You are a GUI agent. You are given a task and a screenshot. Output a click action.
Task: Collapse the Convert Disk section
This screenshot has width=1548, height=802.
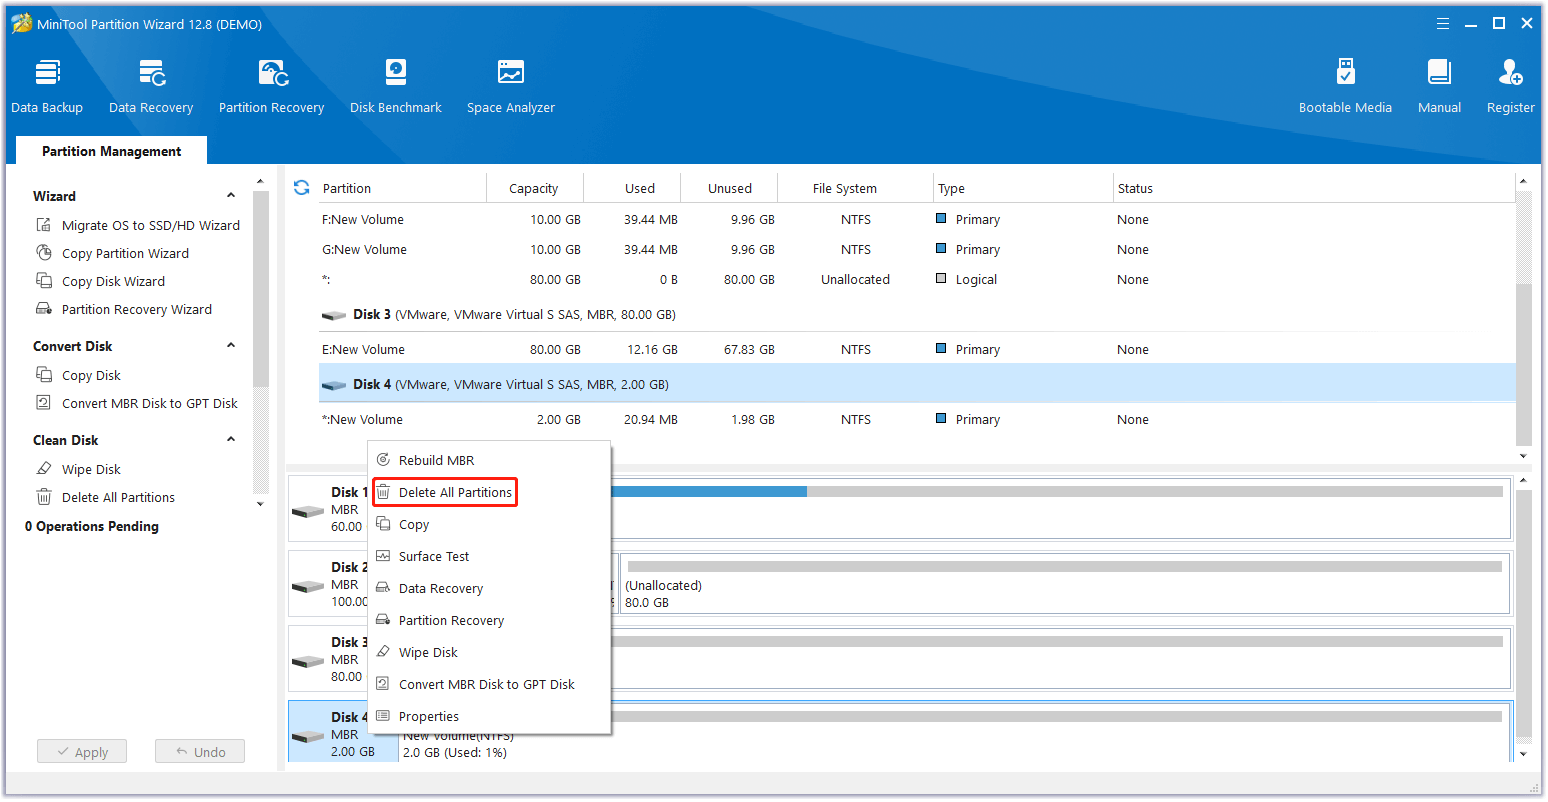click(231, 346)
